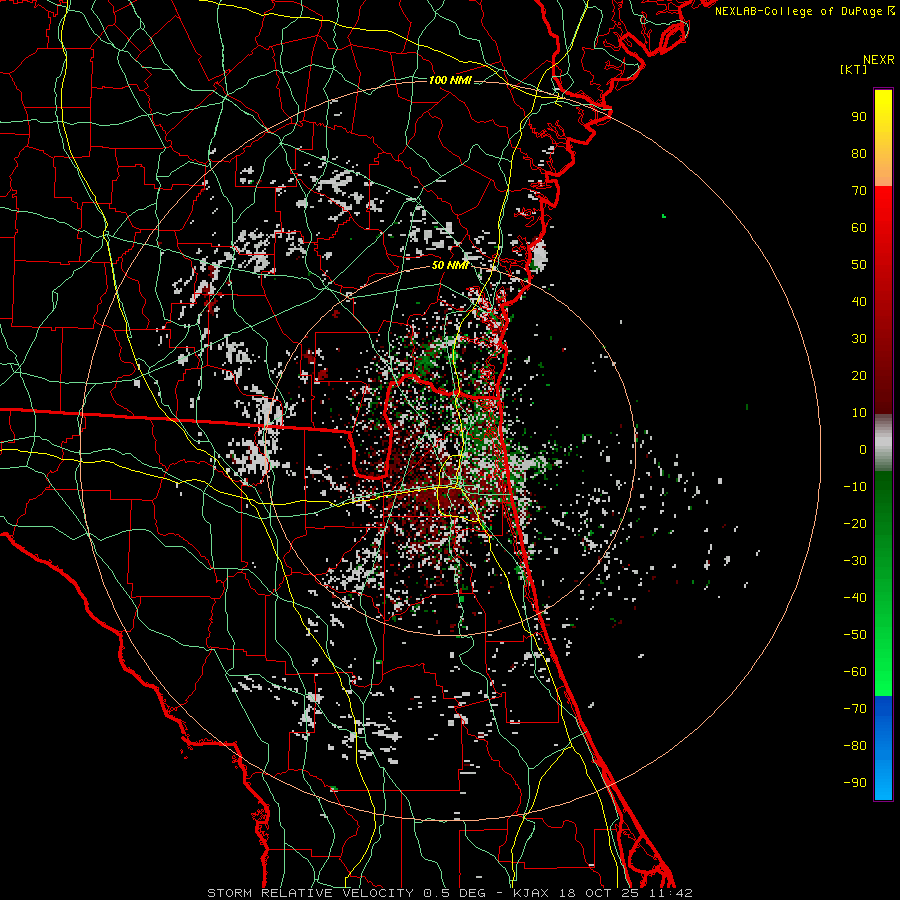Click the 50 NMI range ring label
900x900 pixels.
450,265
